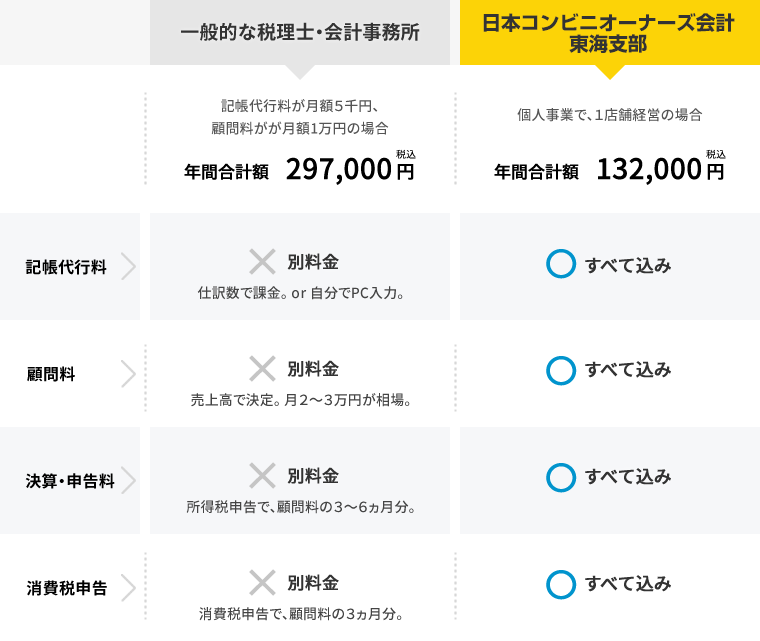Click the blue circle in 決算・申告料 row
The height and width of the screenshot is (641, 760).
point(561,478)
